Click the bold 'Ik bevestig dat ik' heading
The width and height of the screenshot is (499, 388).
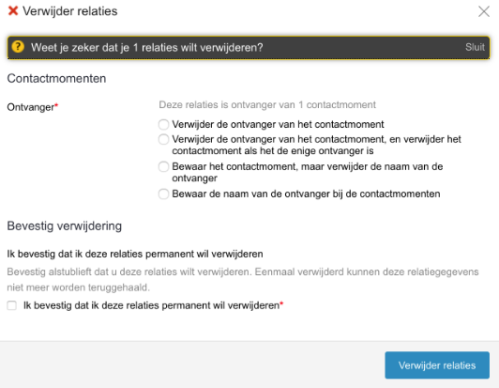(135, 254)
